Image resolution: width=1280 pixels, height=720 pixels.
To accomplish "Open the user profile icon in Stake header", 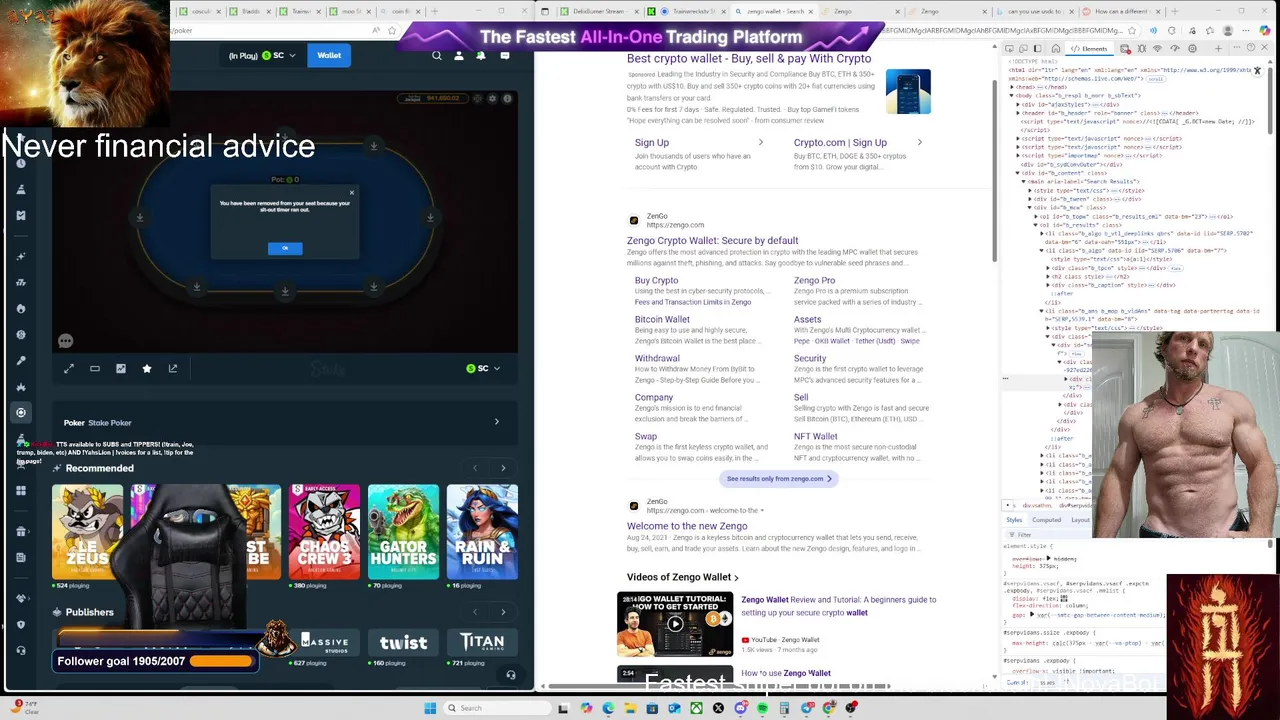I will (459, 56).
